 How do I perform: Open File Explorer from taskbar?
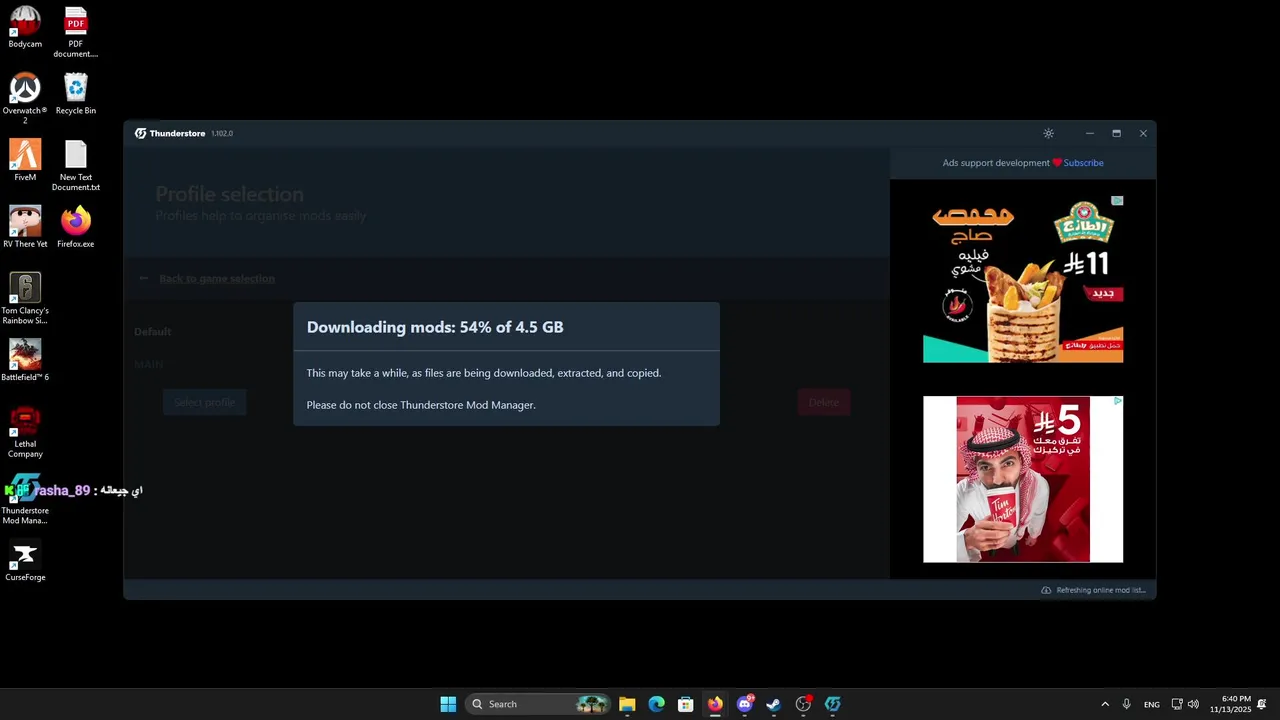[627, 704]
